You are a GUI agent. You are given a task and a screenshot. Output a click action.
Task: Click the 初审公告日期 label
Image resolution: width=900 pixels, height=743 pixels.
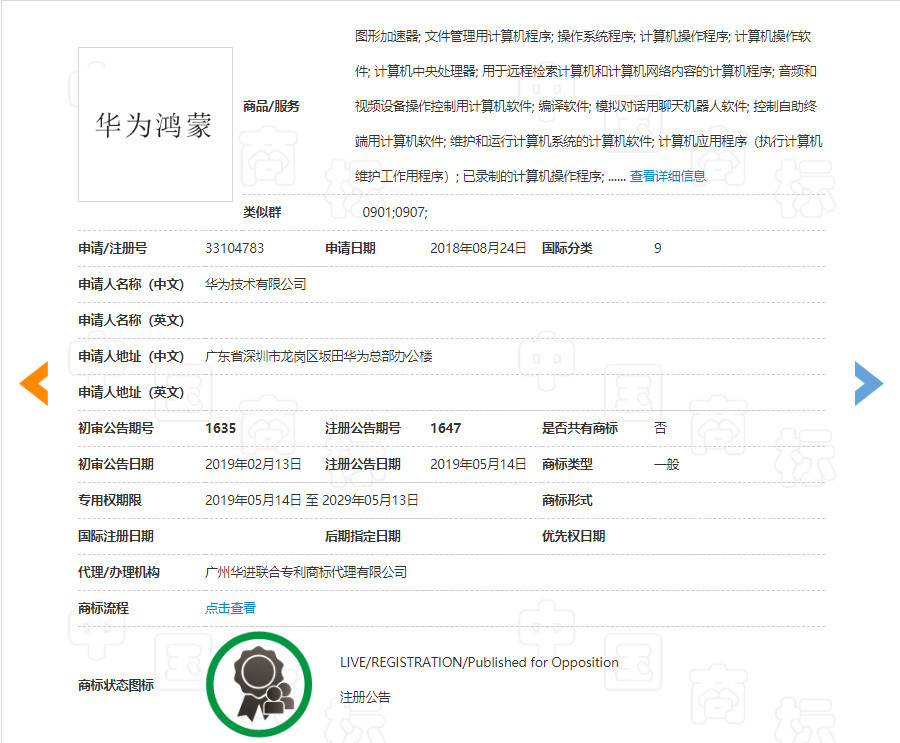click(x=116, y=464)
